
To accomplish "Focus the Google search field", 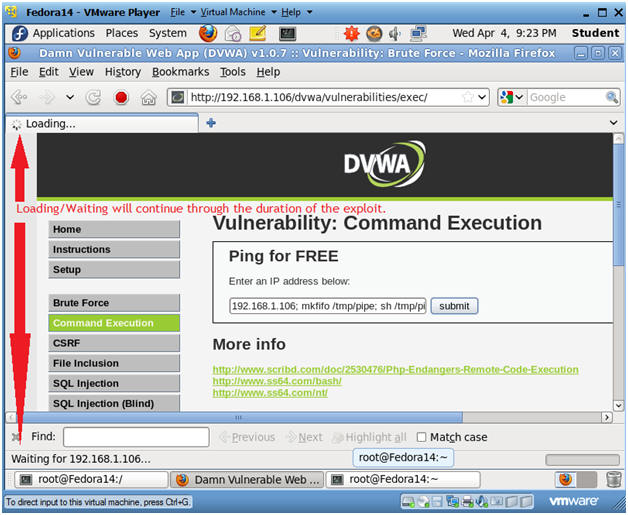I will [566, 97].
